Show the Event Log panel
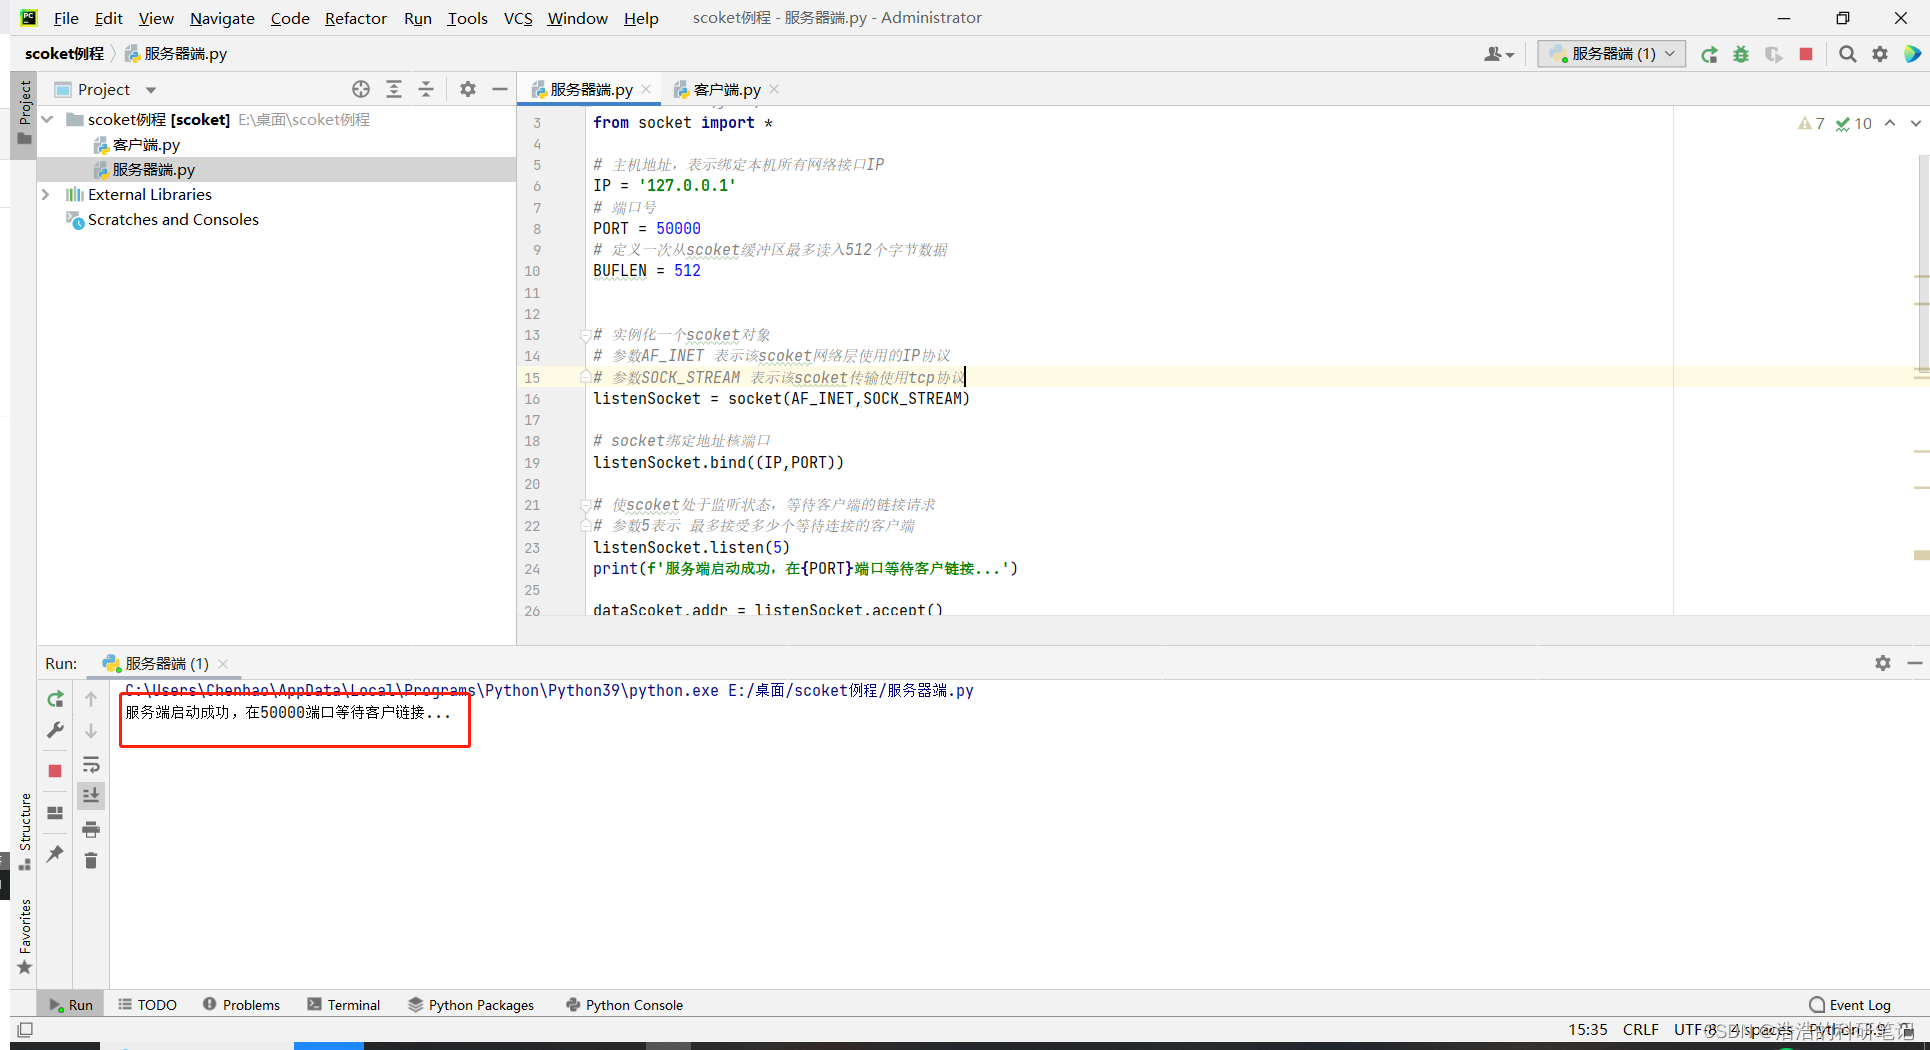Screen dimensions: 1930x1050 click(x=1858, y=1004)
